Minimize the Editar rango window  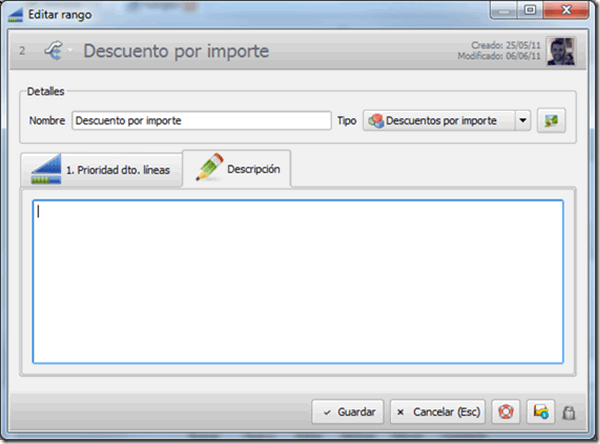pyautogui.click(x=504, y=10)
